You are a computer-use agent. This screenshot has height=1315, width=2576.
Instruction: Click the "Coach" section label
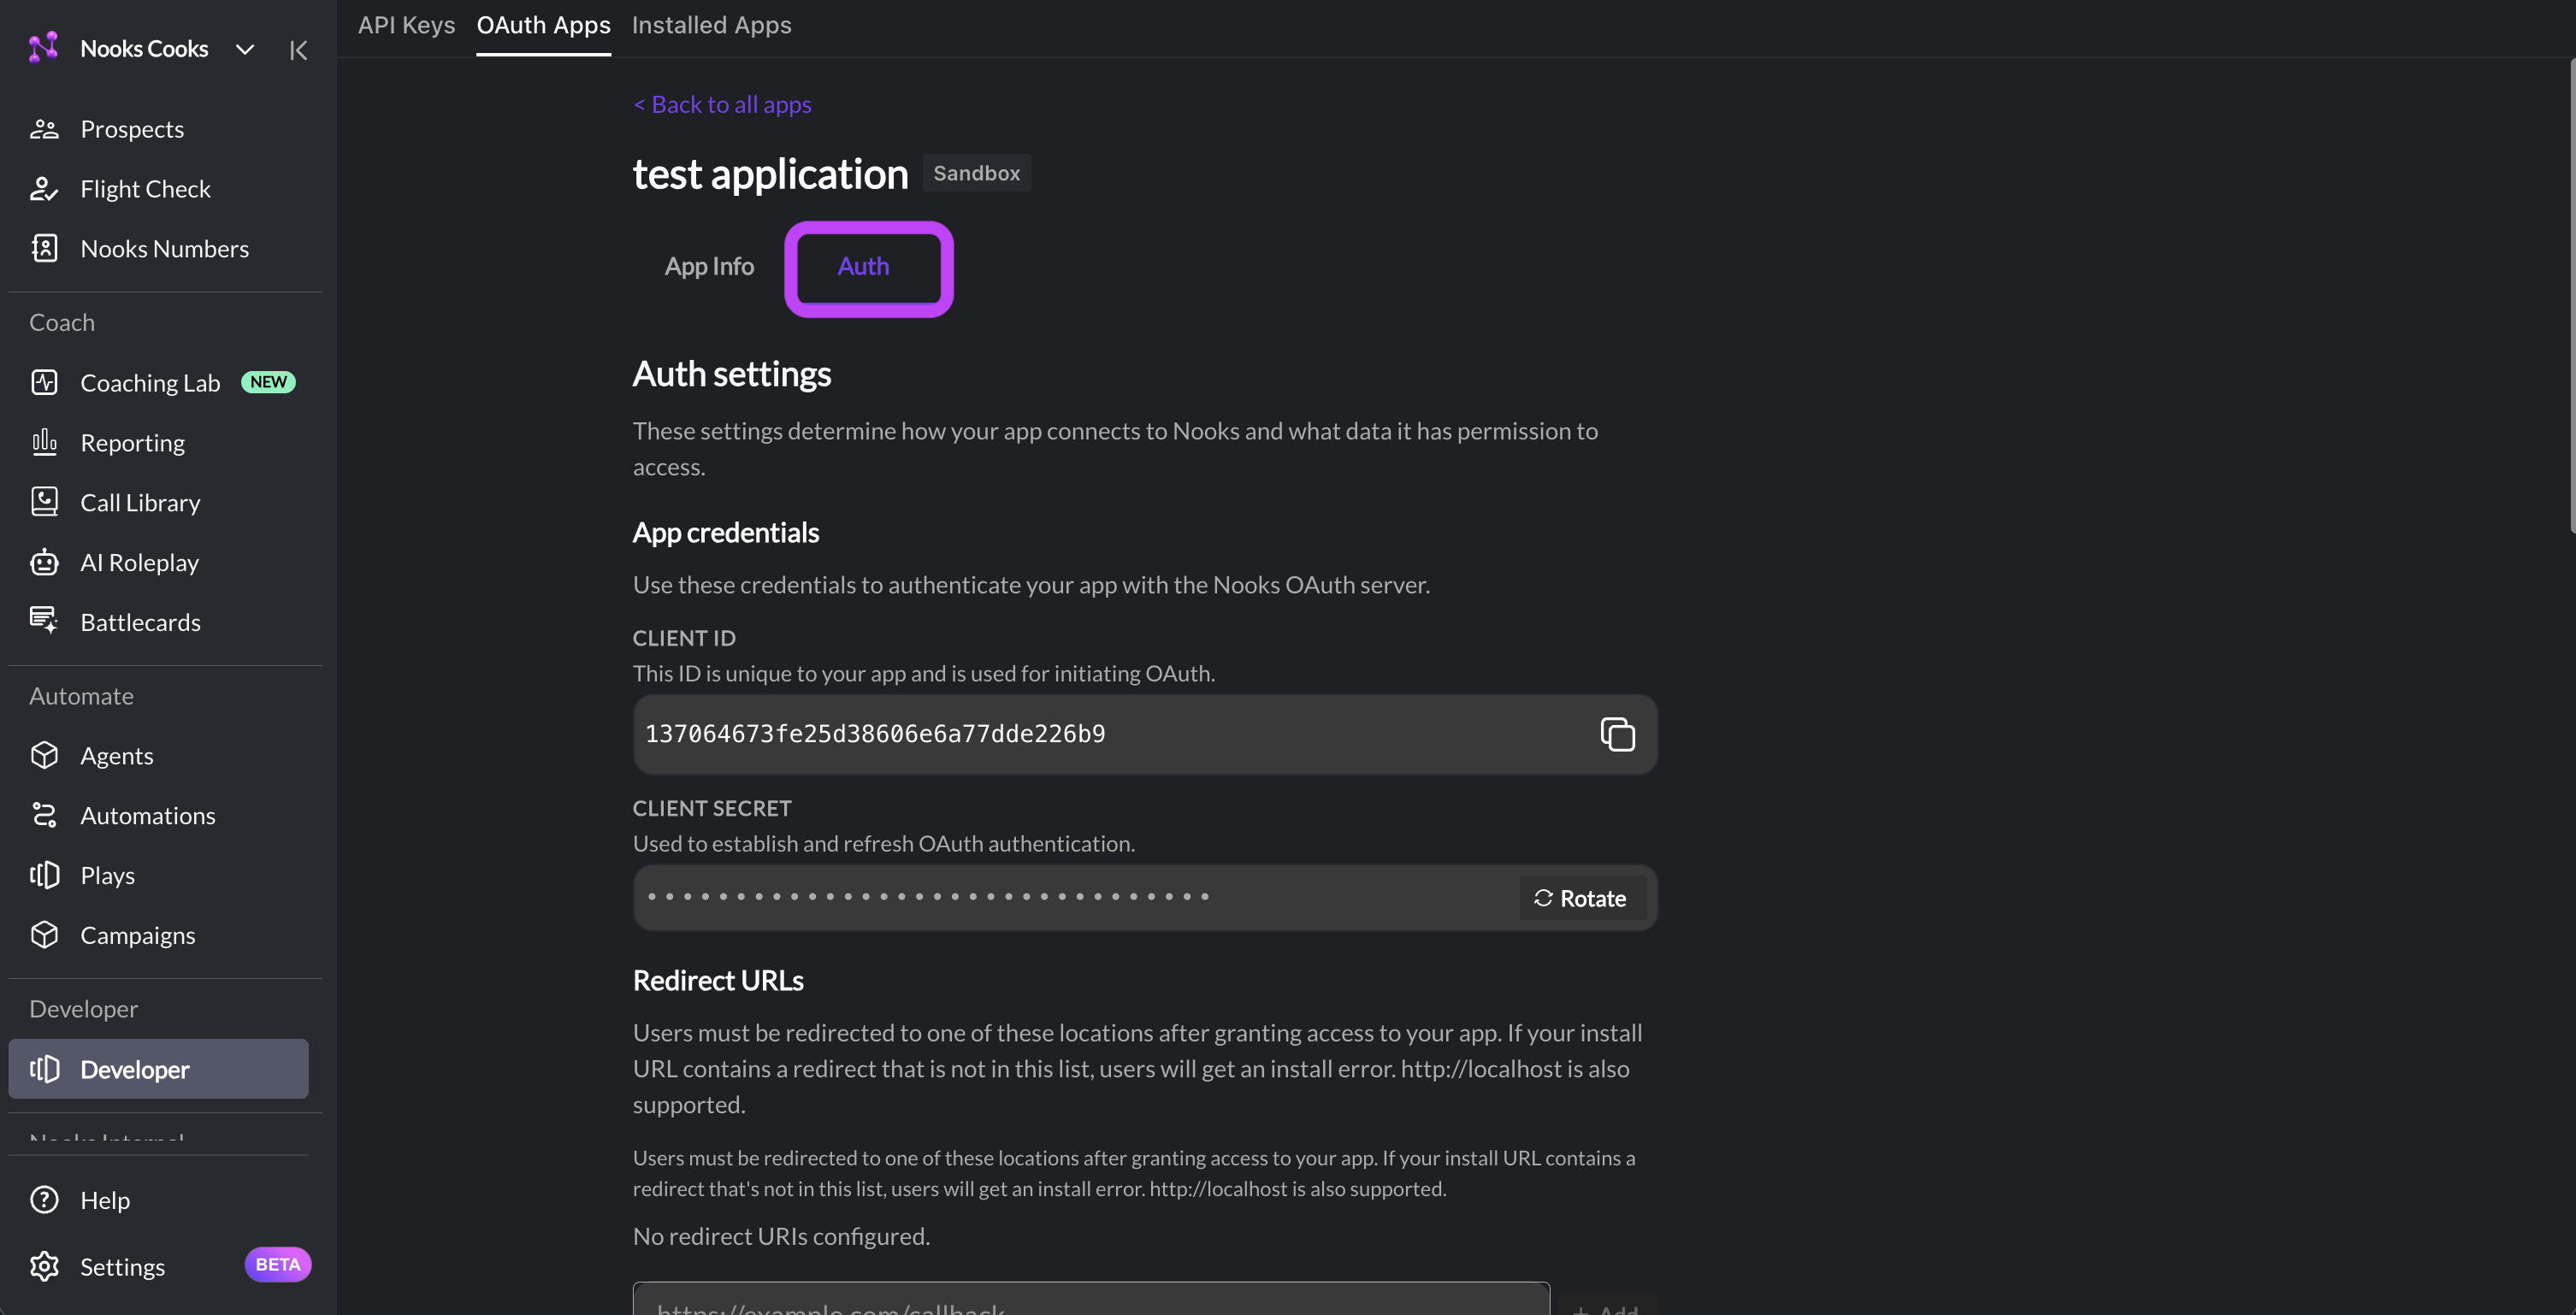62,322
